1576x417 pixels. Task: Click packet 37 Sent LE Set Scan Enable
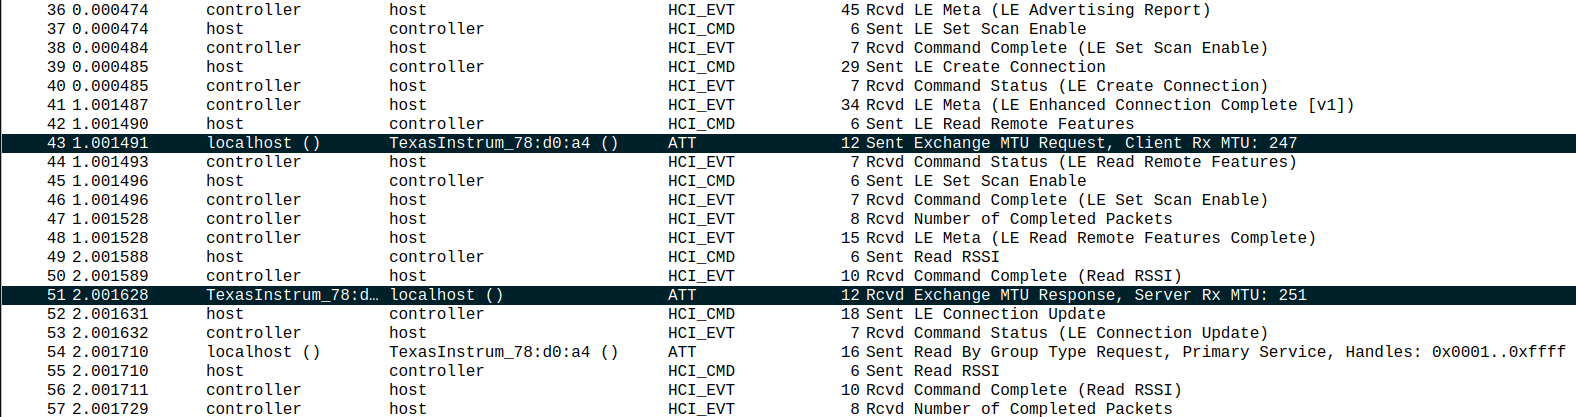(x=1000, y=29)
